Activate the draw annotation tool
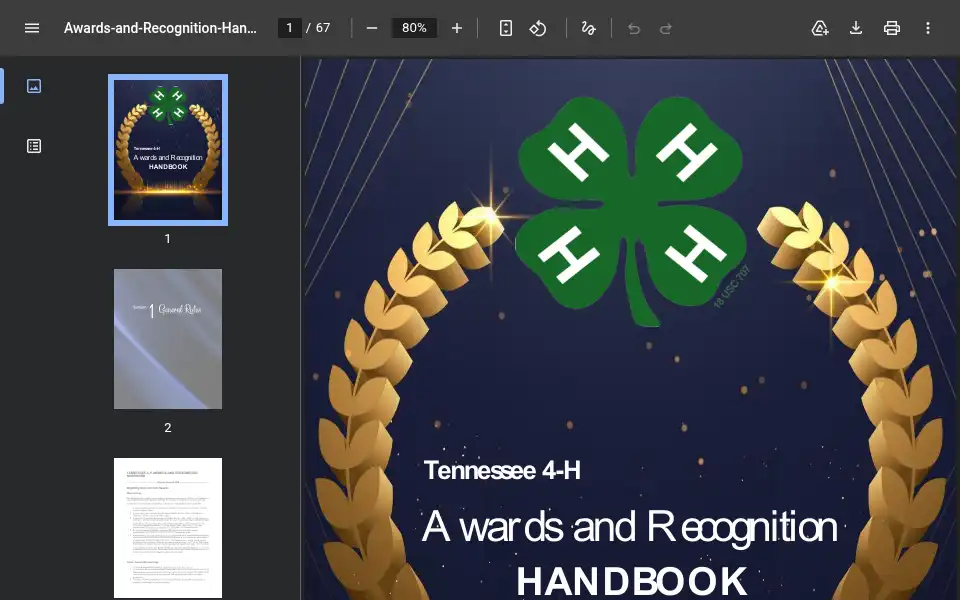The width and height of the screenshot is (960, 600). click(588, 28)
